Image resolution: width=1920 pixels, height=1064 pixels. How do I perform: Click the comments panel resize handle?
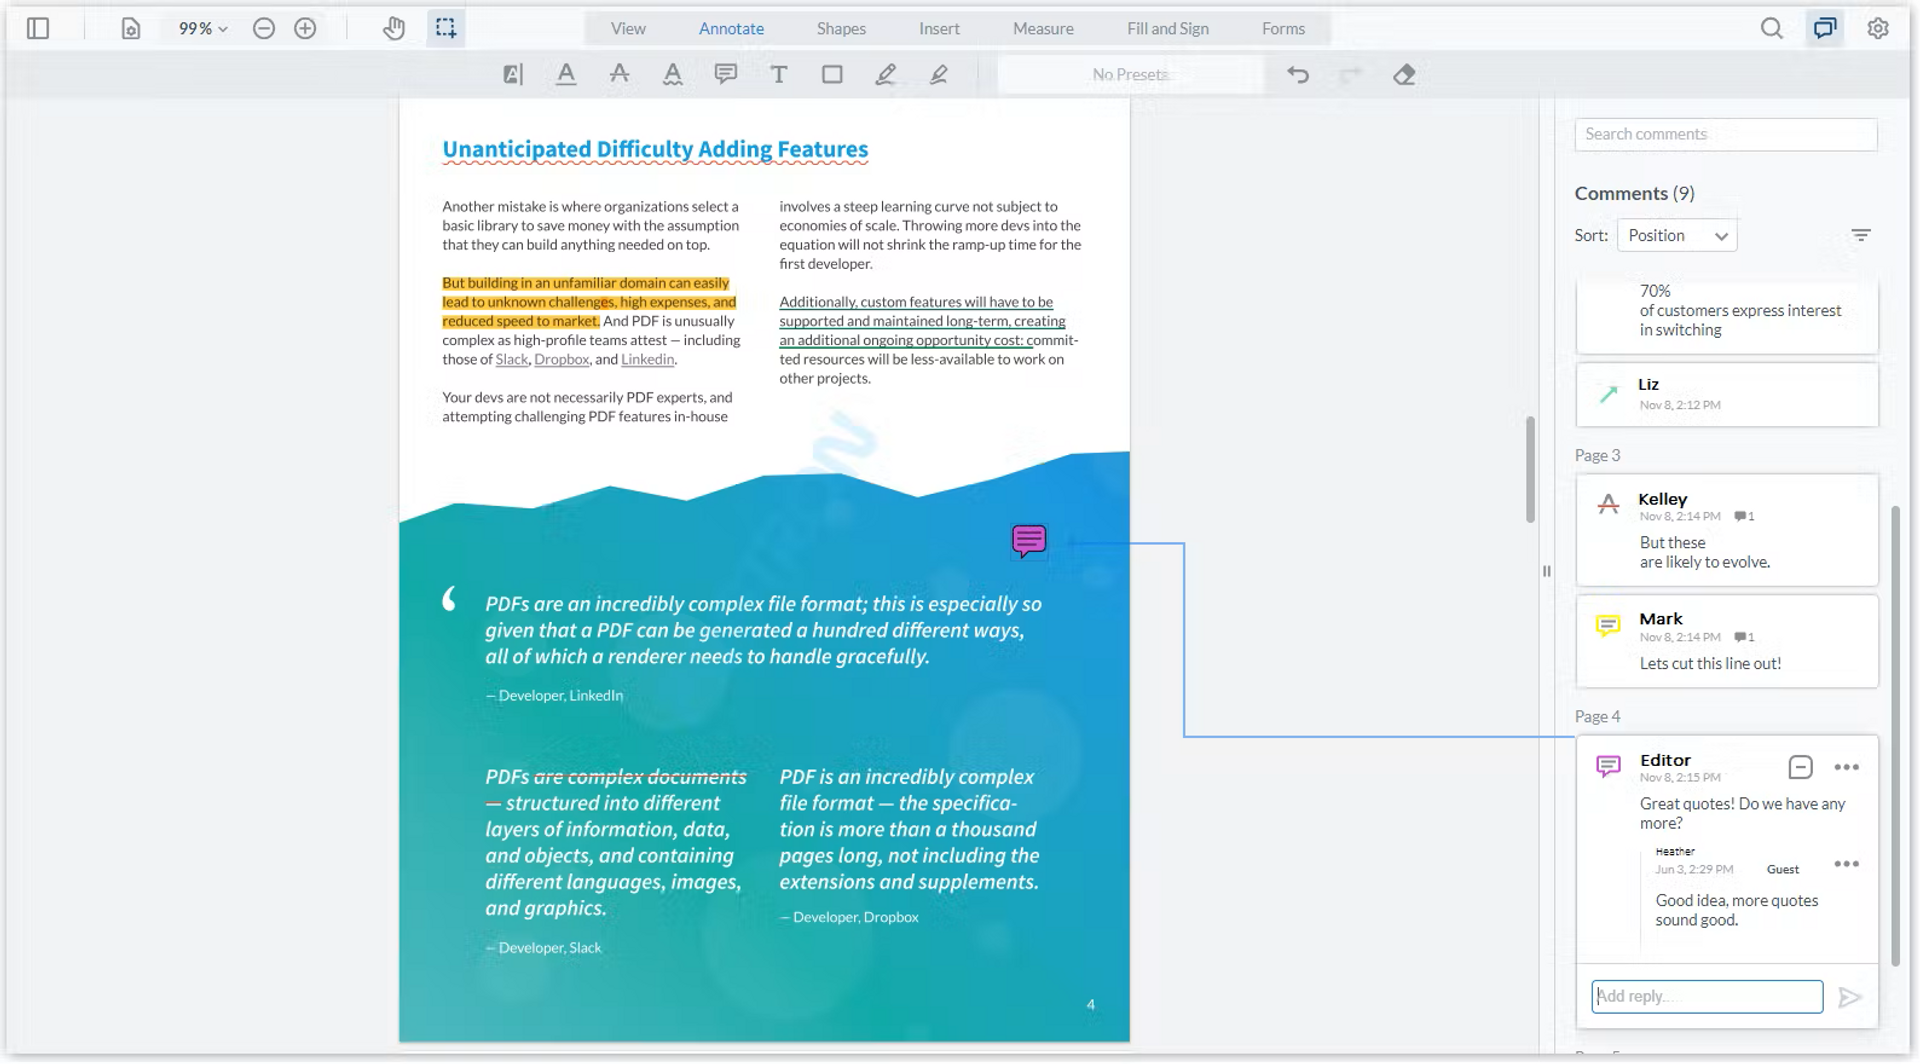(x=1546, y=571)
